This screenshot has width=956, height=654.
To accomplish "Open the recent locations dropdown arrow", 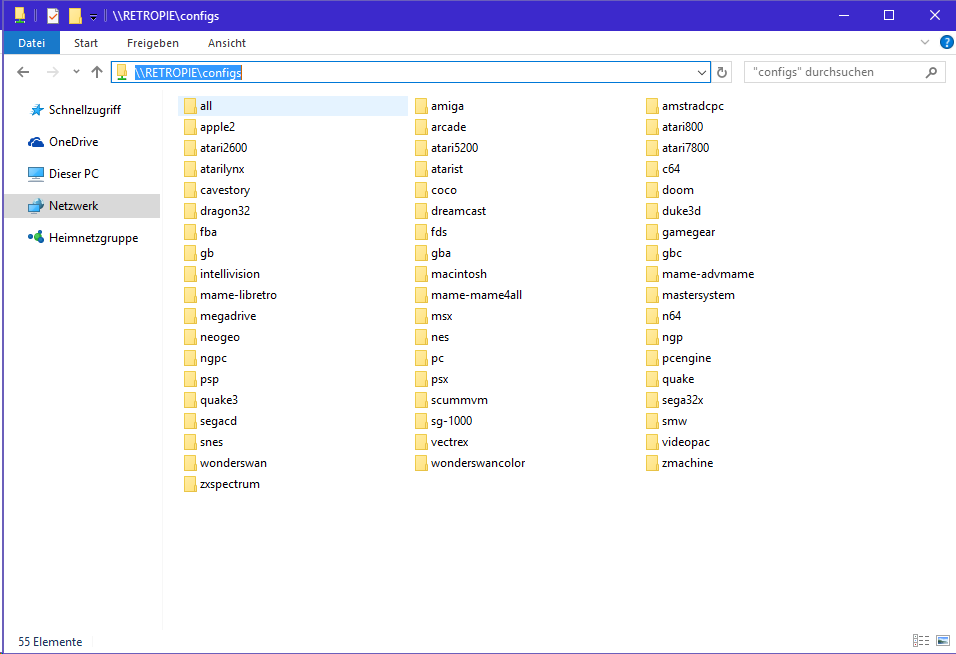I will [x=76, y=72].
